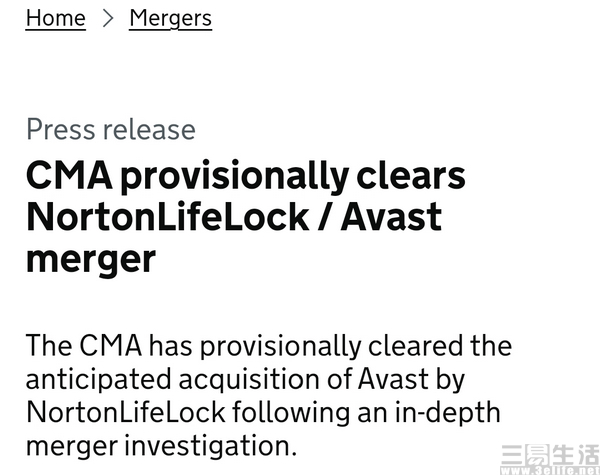The width and height of the screenshot is (600, 475).
Task: Click the 三易生活 watermark logo
Action: (x=550, y=454)
